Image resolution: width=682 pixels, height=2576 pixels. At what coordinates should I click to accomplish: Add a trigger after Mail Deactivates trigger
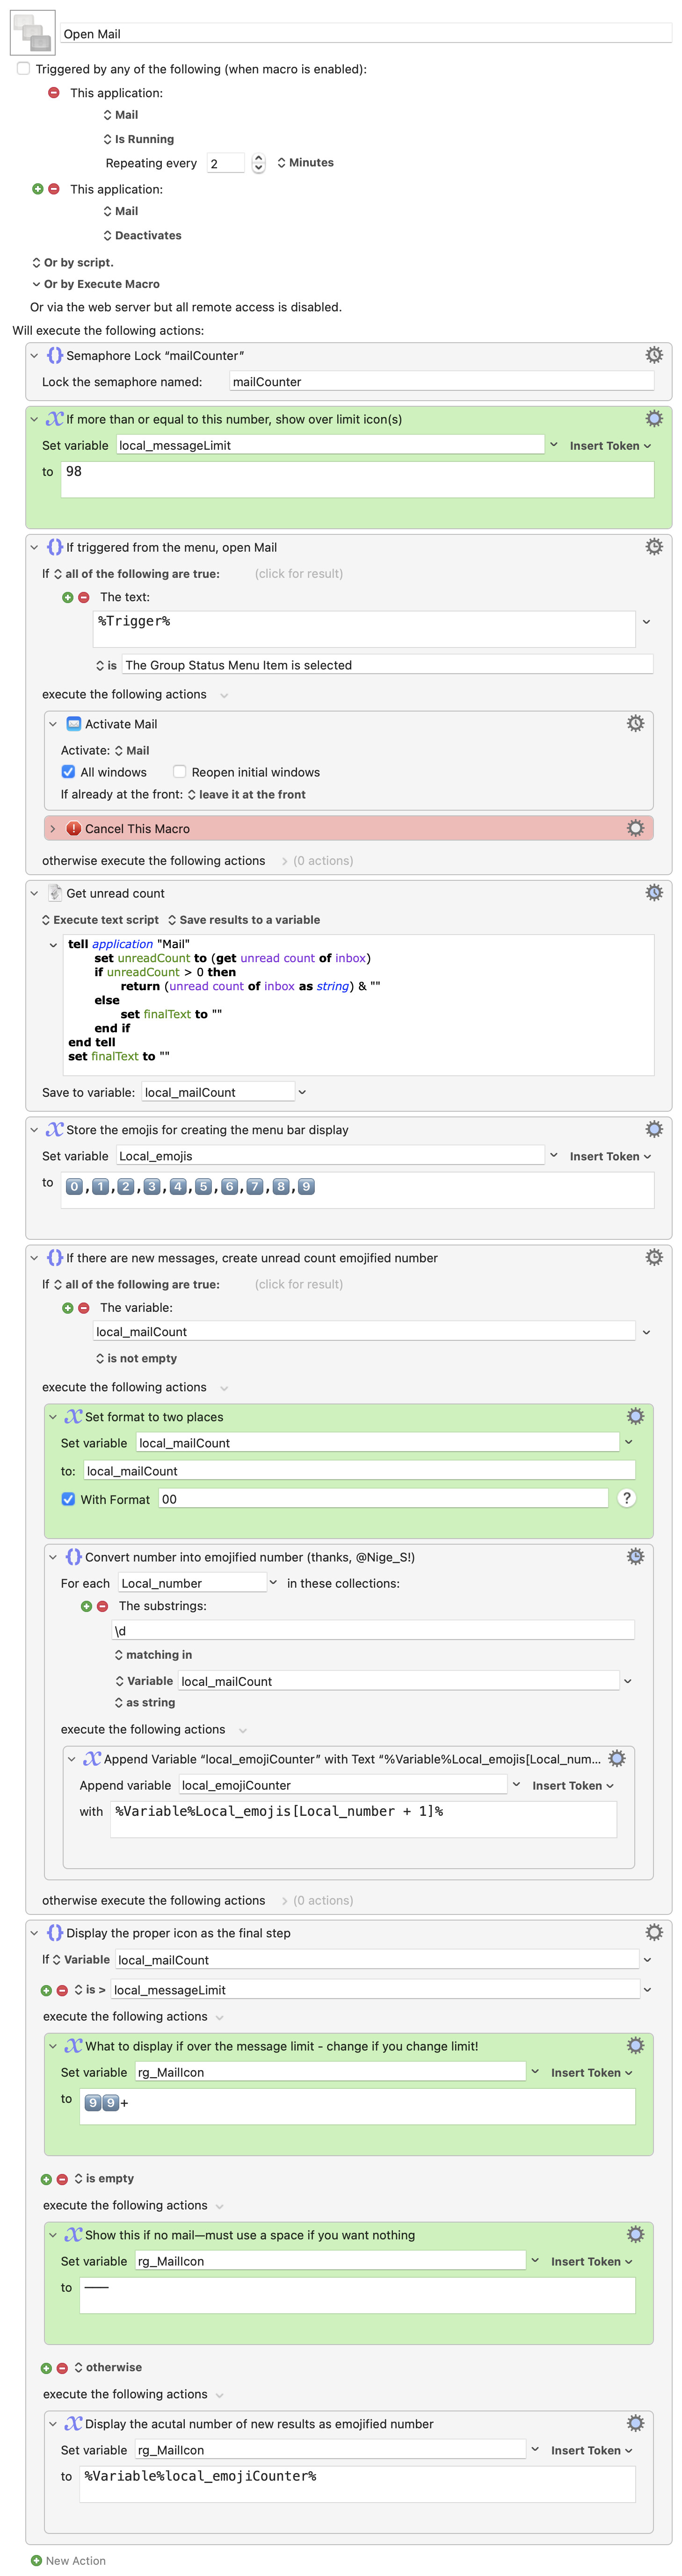[x=37, y=189]
